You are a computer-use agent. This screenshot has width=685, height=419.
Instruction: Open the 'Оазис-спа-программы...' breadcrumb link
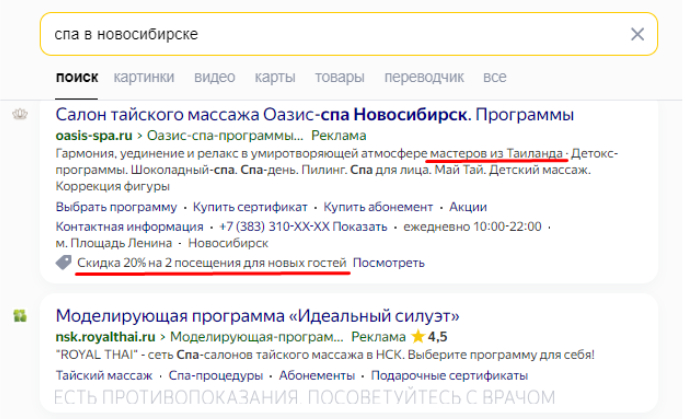(225, 135)
